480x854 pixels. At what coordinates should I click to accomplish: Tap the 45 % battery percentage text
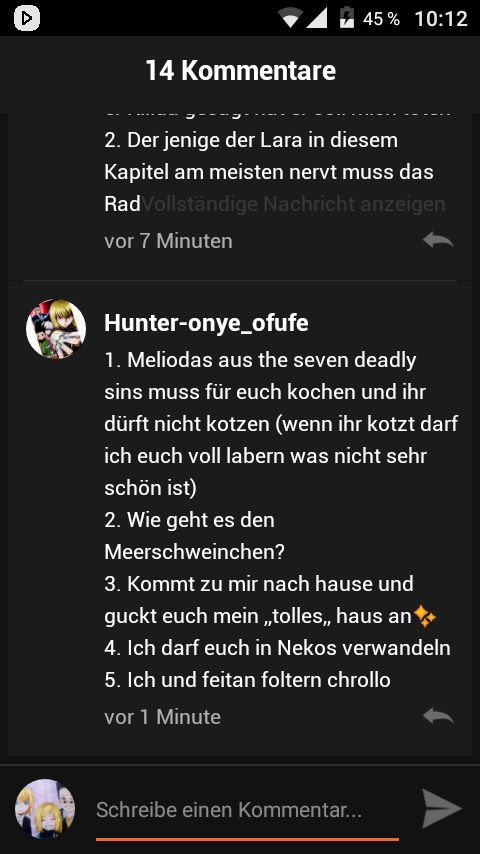tap(381, 19)
